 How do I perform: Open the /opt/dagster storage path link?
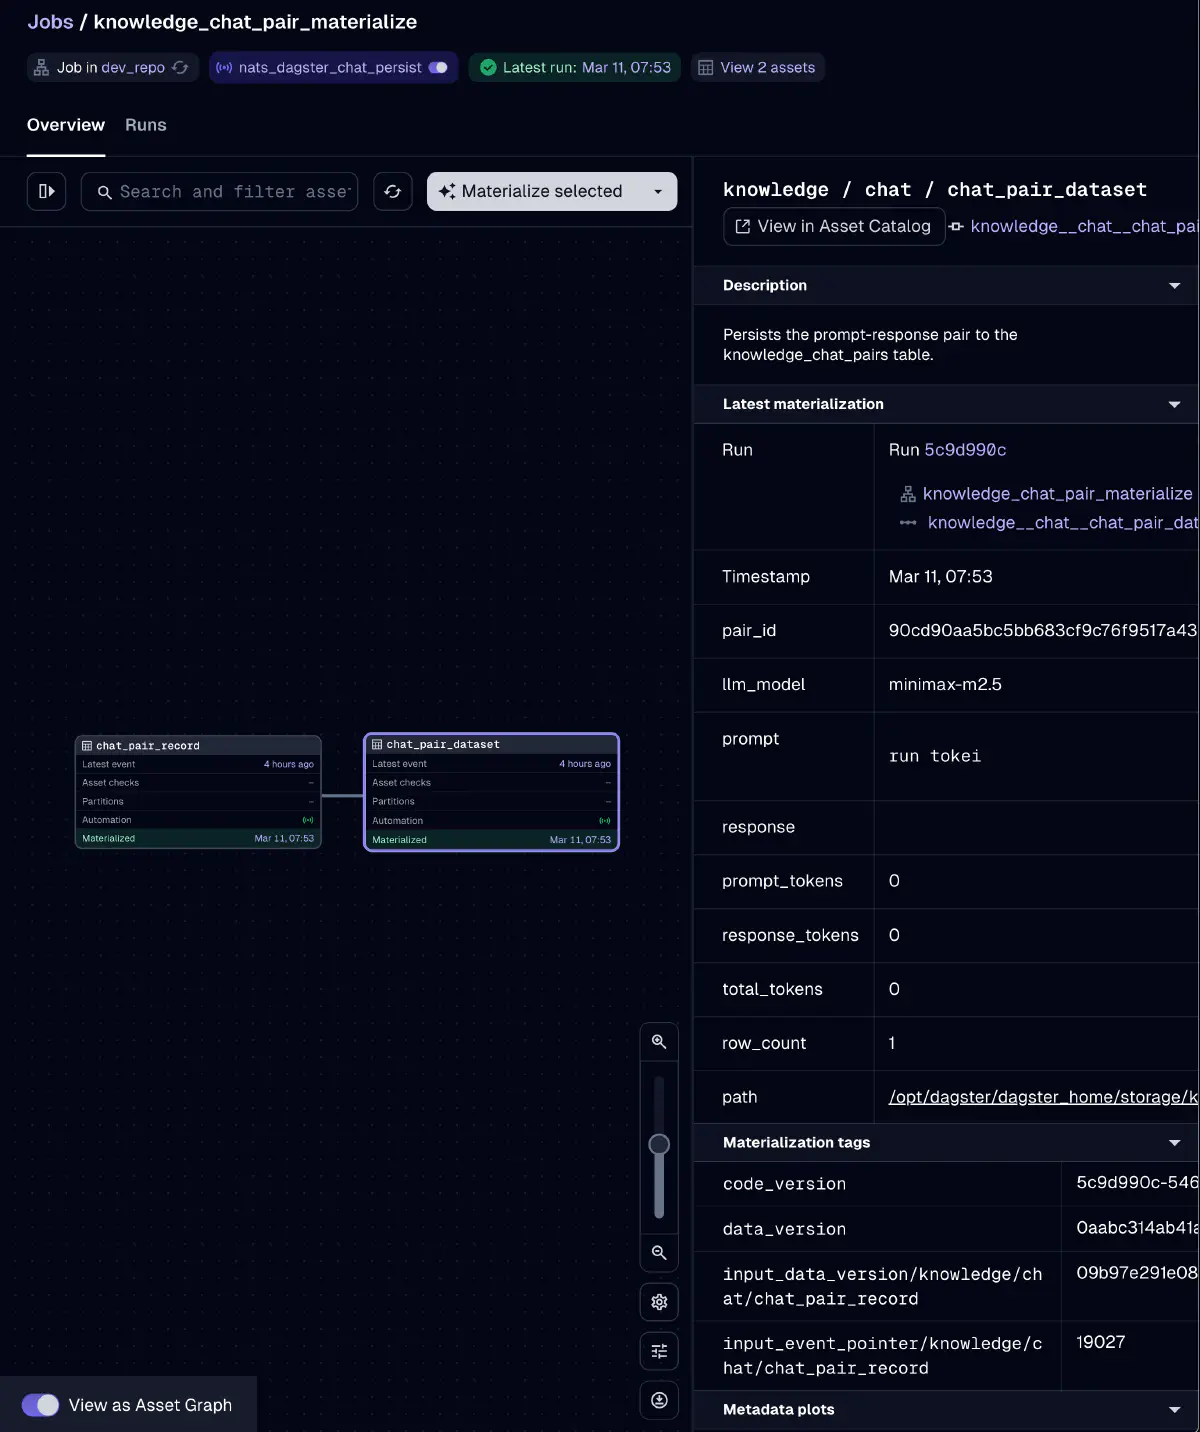click(1043, 1097)
